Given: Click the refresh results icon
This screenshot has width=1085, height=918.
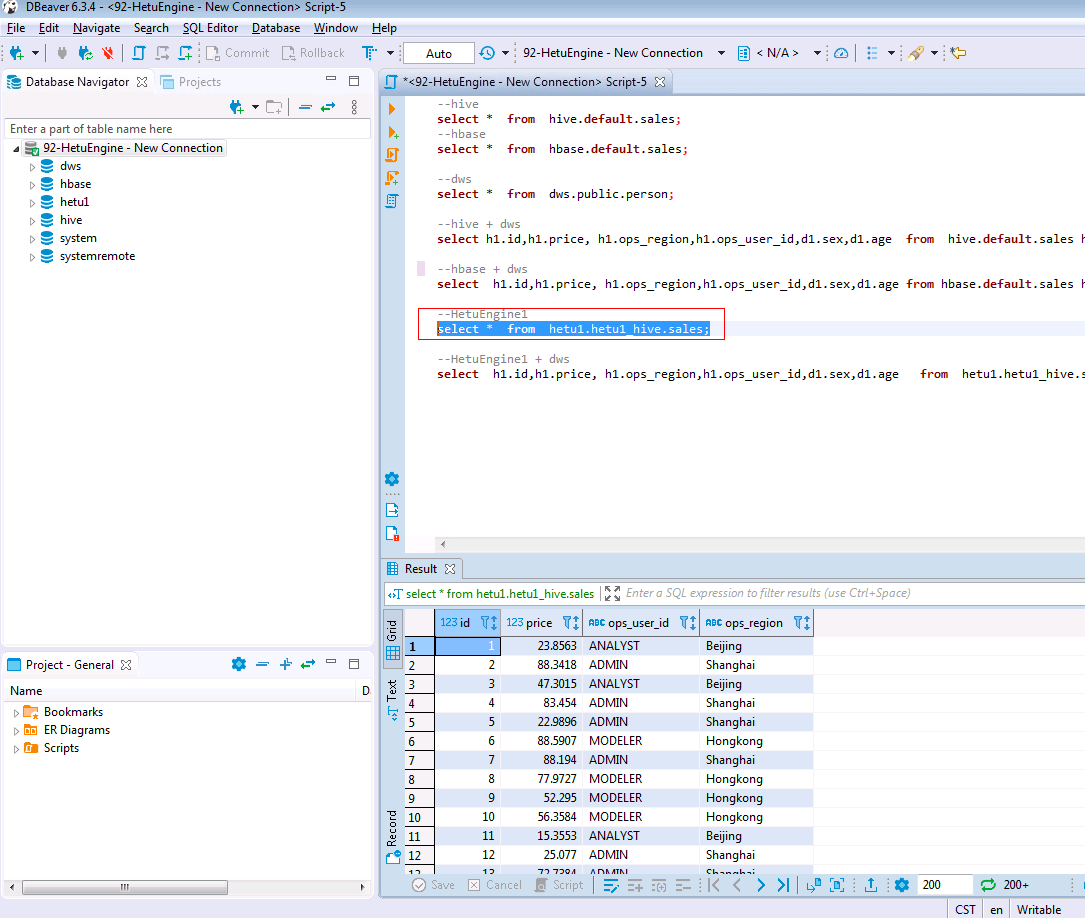Looking at the screenshot, I should point(988,885).
